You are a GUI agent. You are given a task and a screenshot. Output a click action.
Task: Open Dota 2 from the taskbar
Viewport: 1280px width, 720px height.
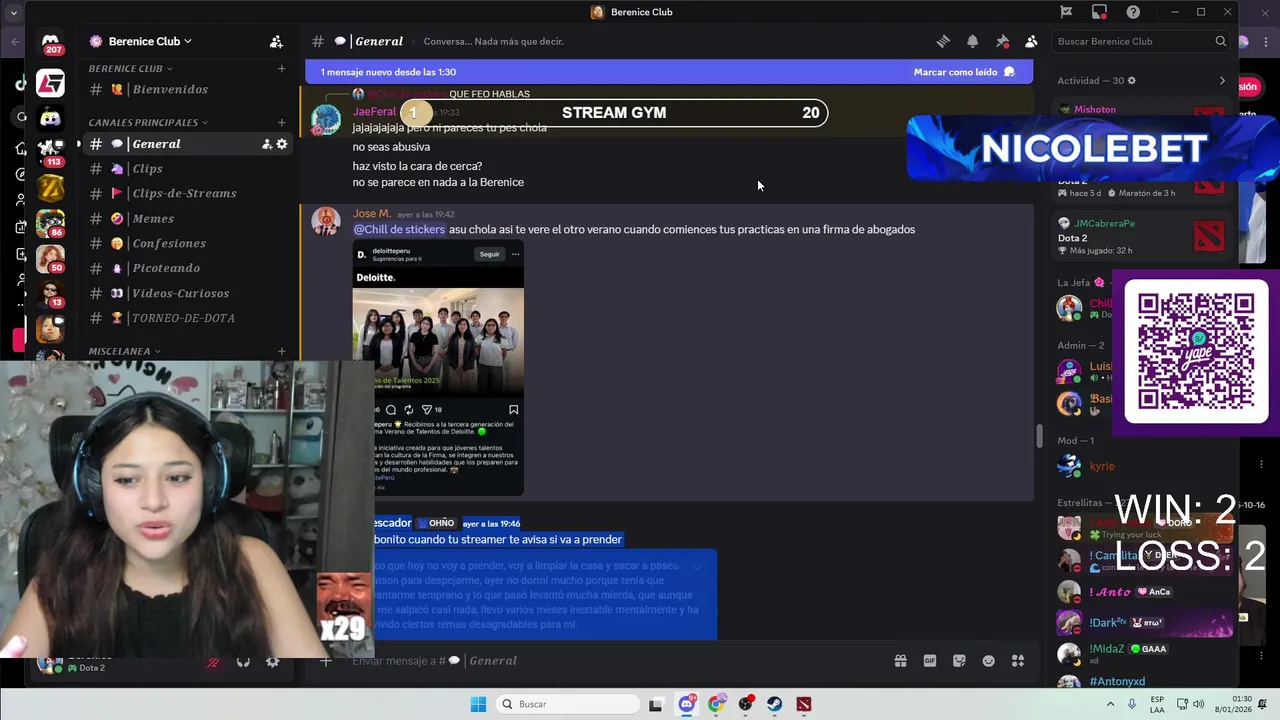click(803, 704)
